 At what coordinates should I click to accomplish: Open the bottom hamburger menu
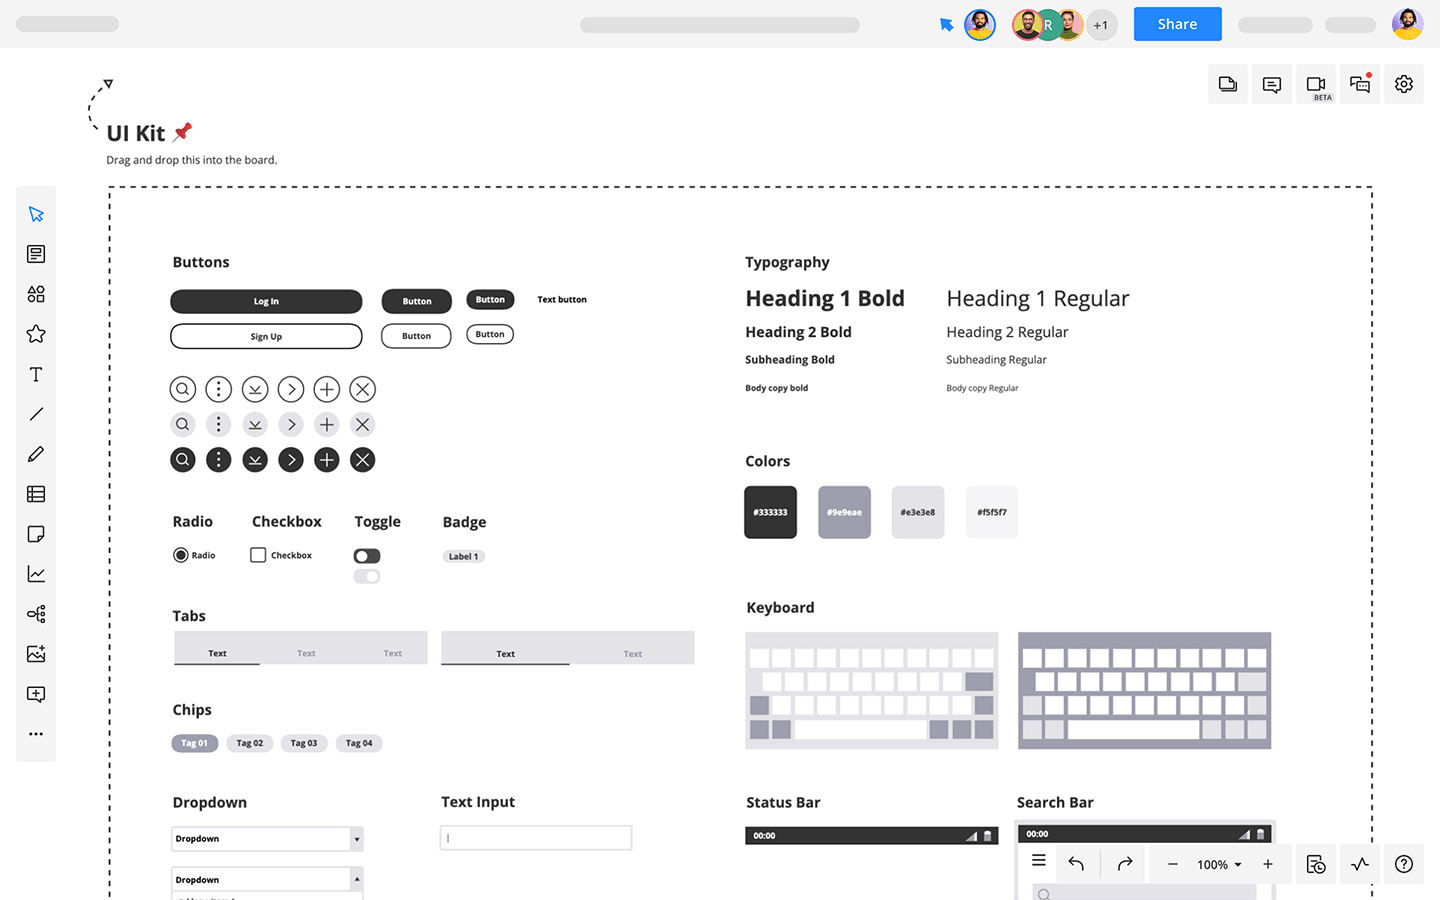click(x=1039, y=861)
